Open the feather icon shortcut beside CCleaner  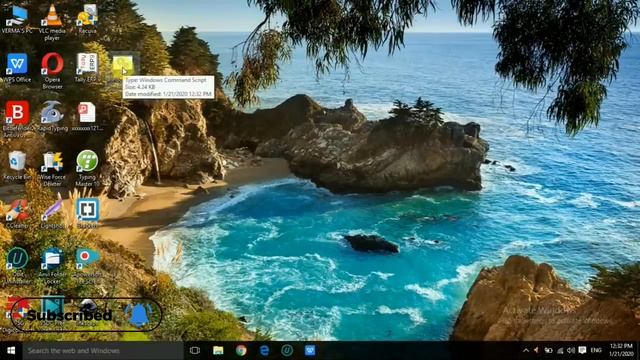(x=52, y=213)
